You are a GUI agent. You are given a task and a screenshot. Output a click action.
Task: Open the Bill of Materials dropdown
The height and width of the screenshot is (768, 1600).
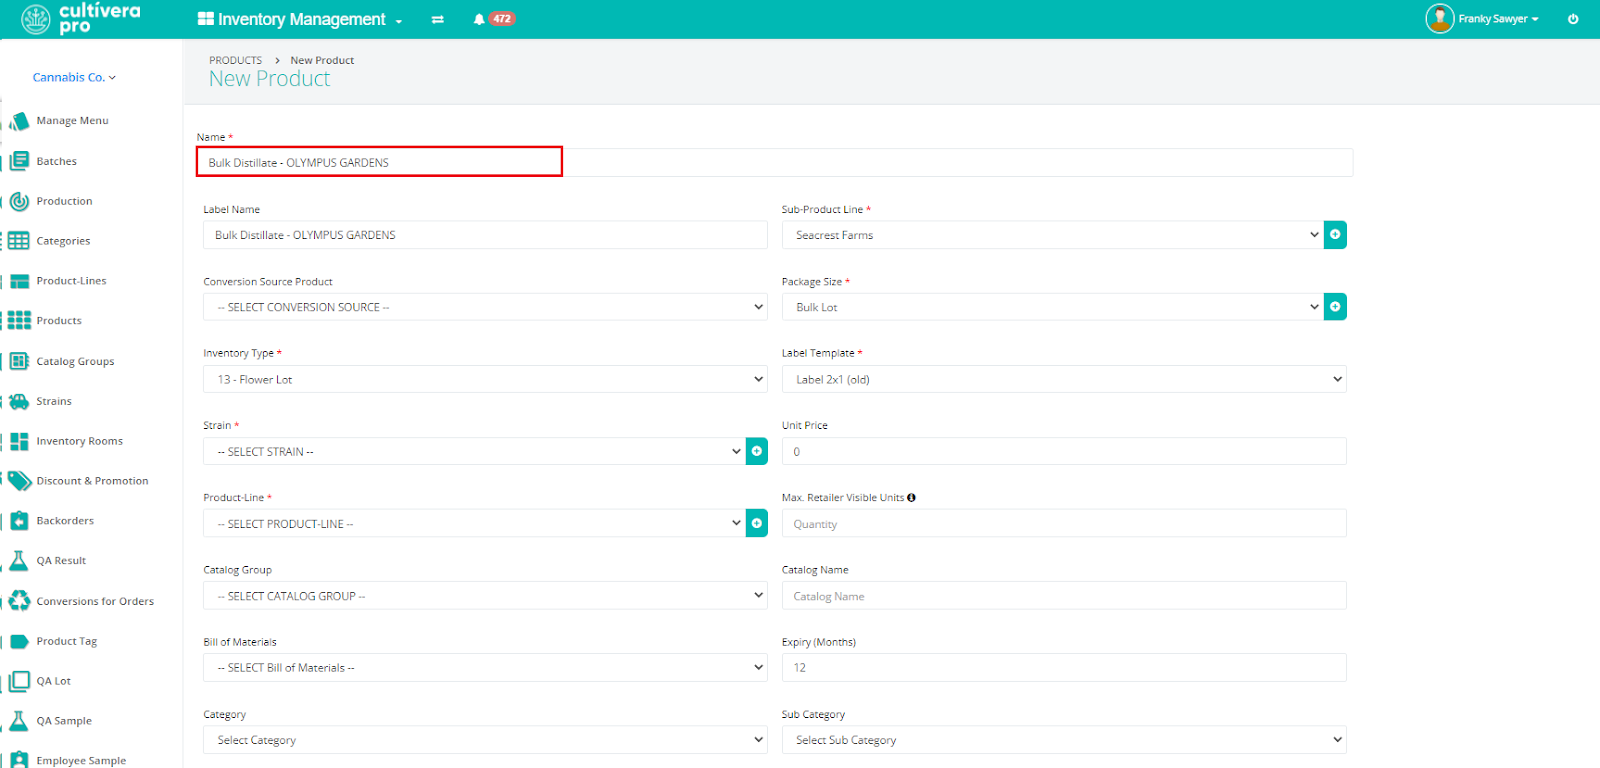485,668
